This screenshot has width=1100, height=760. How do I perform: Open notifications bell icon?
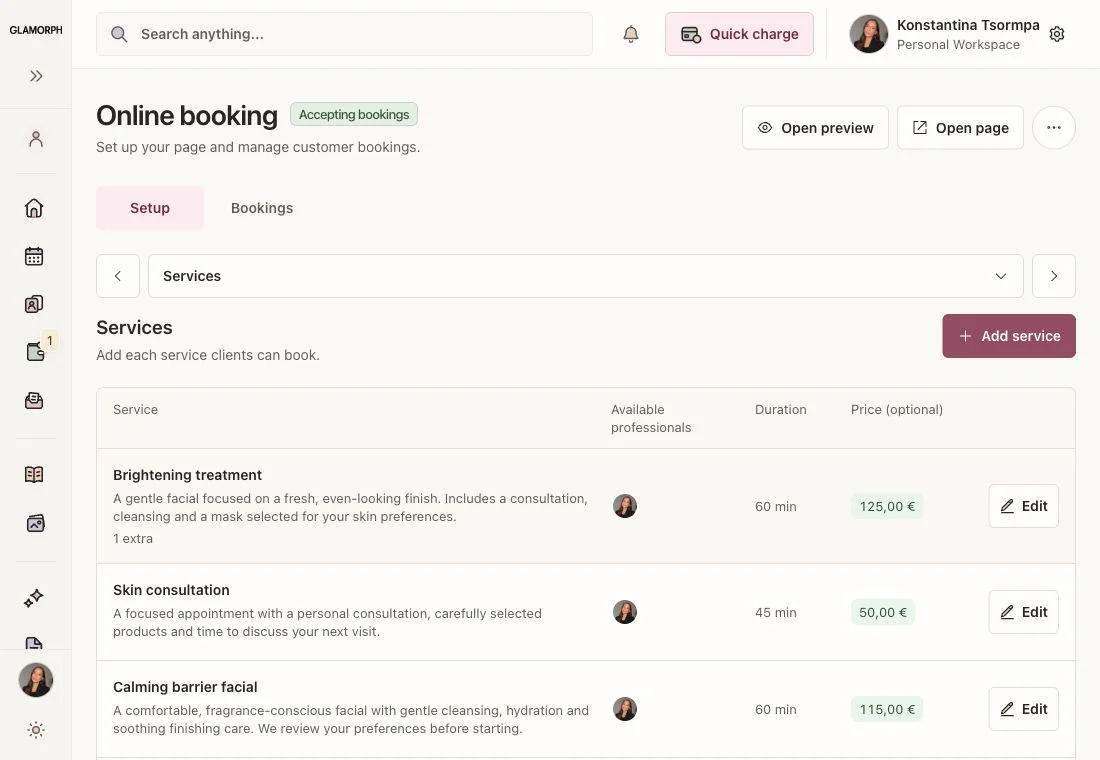click(x=631, y=34)
